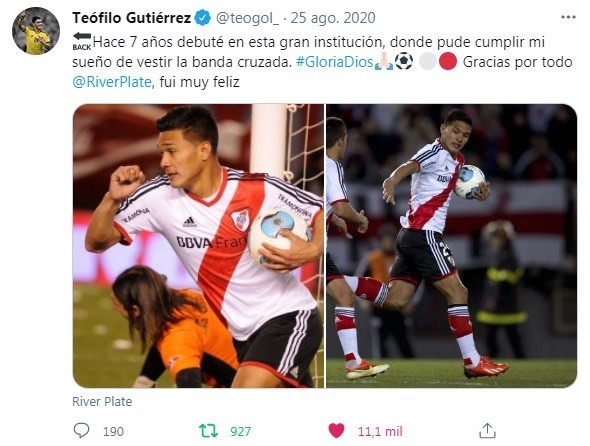Click the 25 ago. 2020 timestamp
590x446 pixels.
tap(333, 18)
